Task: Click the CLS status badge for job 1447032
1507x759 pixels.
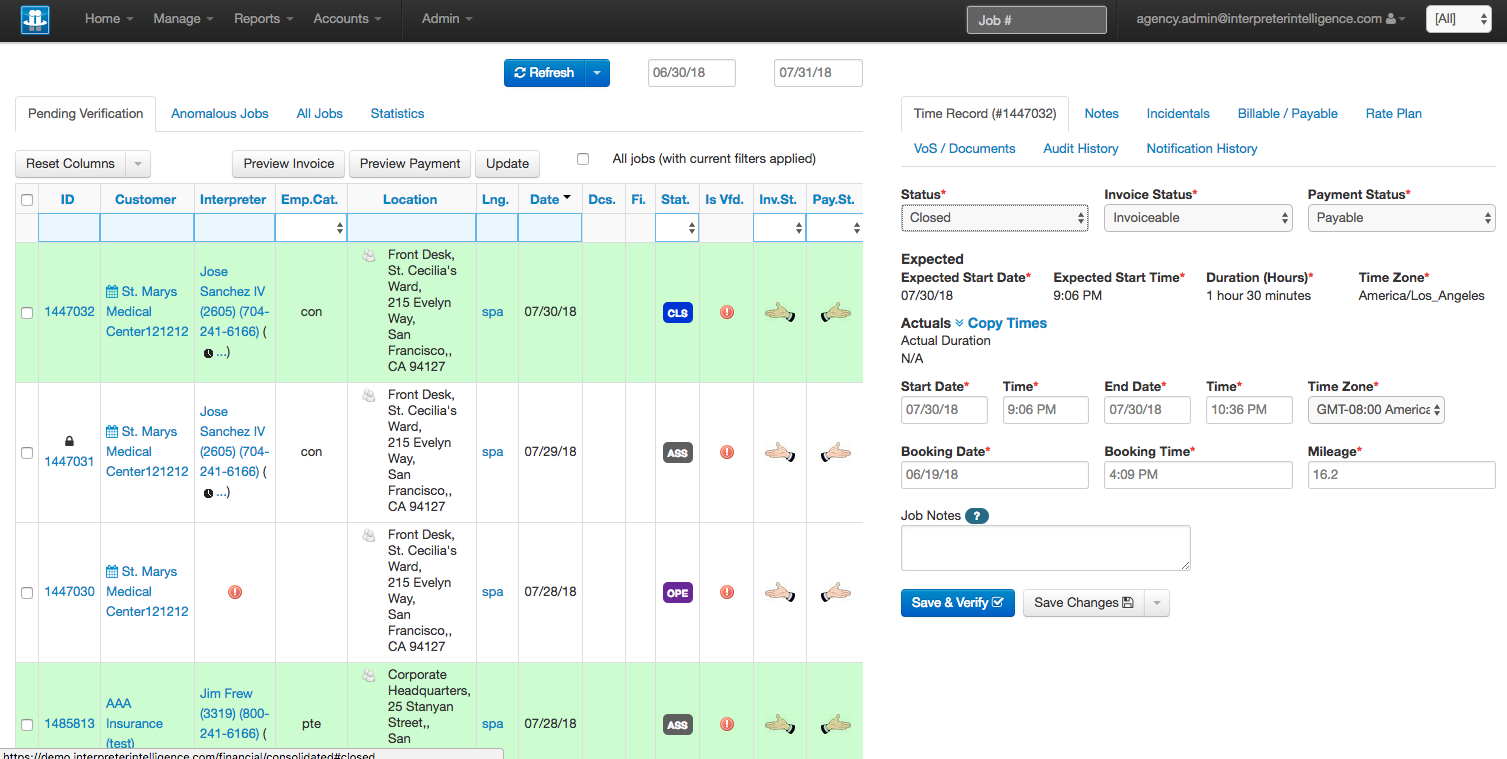Action: 677,313
